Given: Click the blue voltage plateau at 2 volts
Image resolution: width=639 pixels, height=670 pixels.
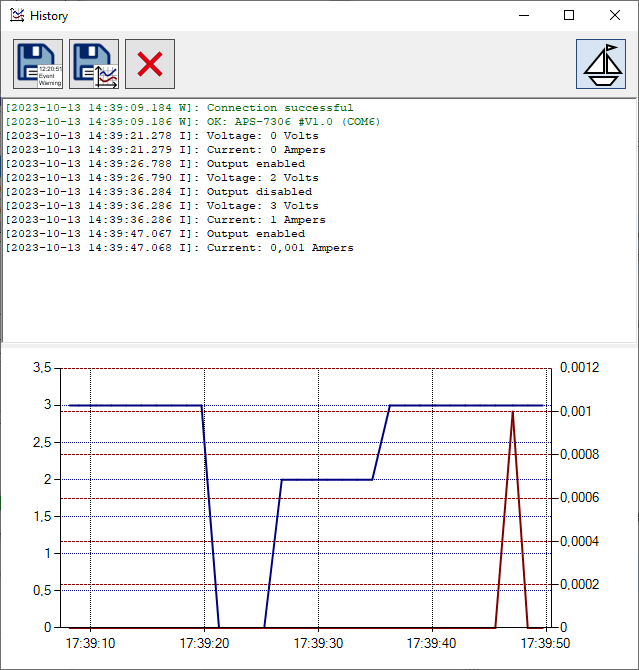Looking at the screenshot, I should point(327,479).
